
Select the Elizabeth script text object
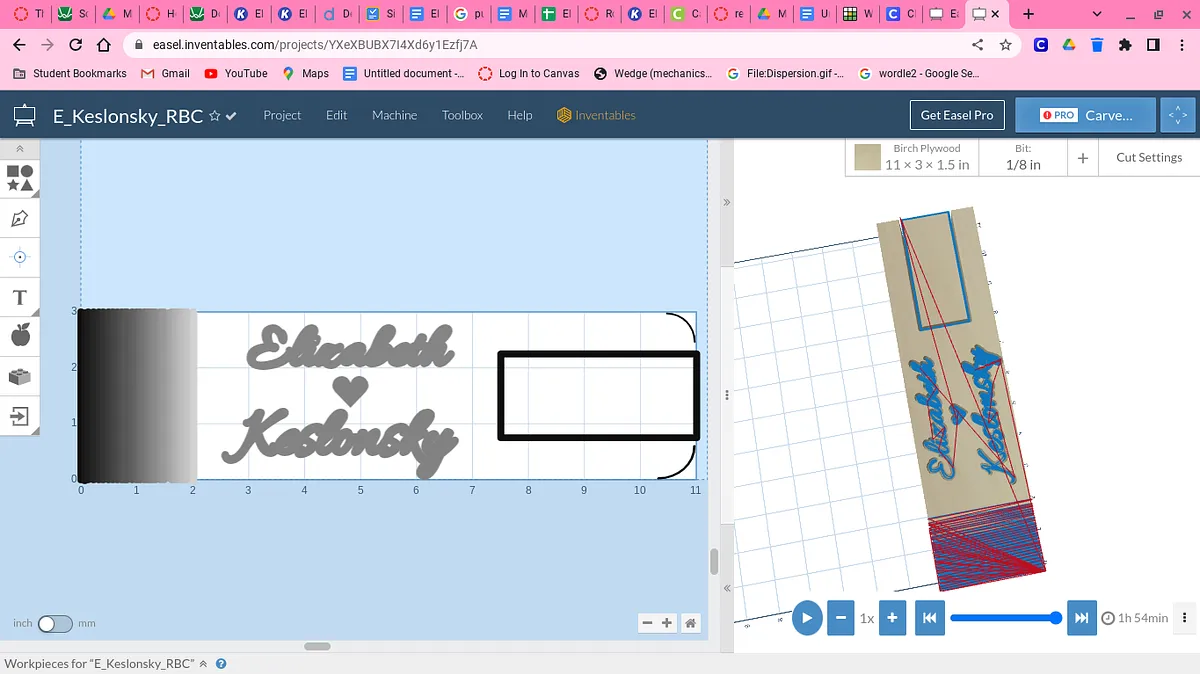point(350,348)
